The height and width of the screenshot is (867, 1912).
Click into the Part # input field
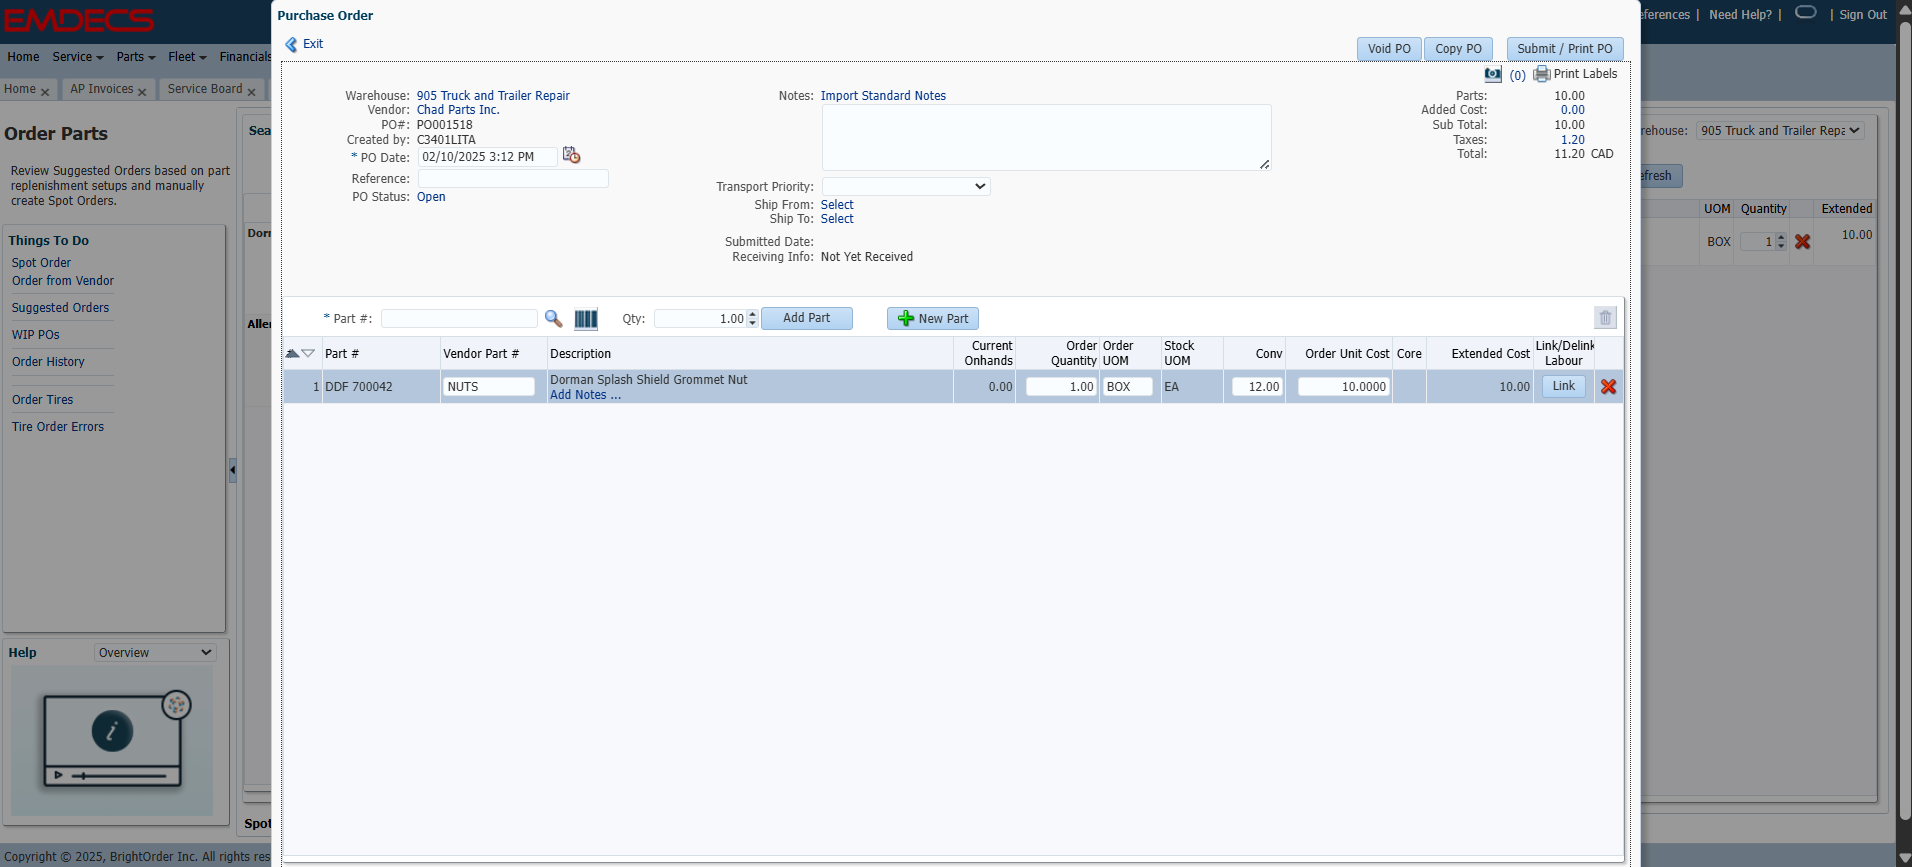(459, 319)
